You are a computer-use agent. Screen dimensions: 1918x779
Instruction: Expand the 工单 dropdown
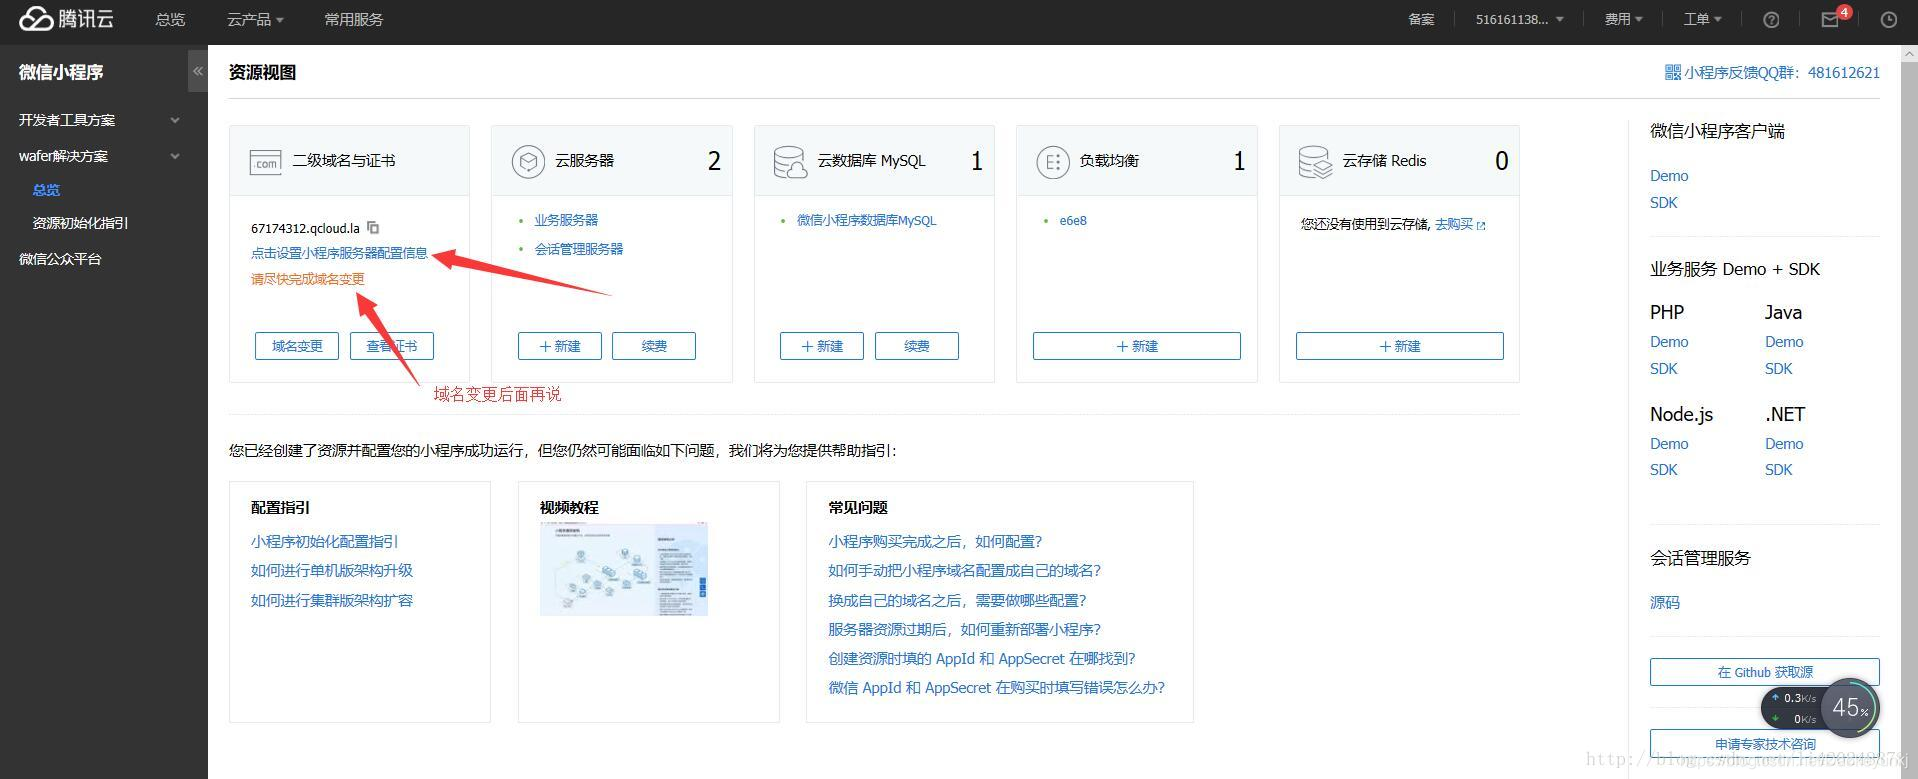(x=1702, y=20)
